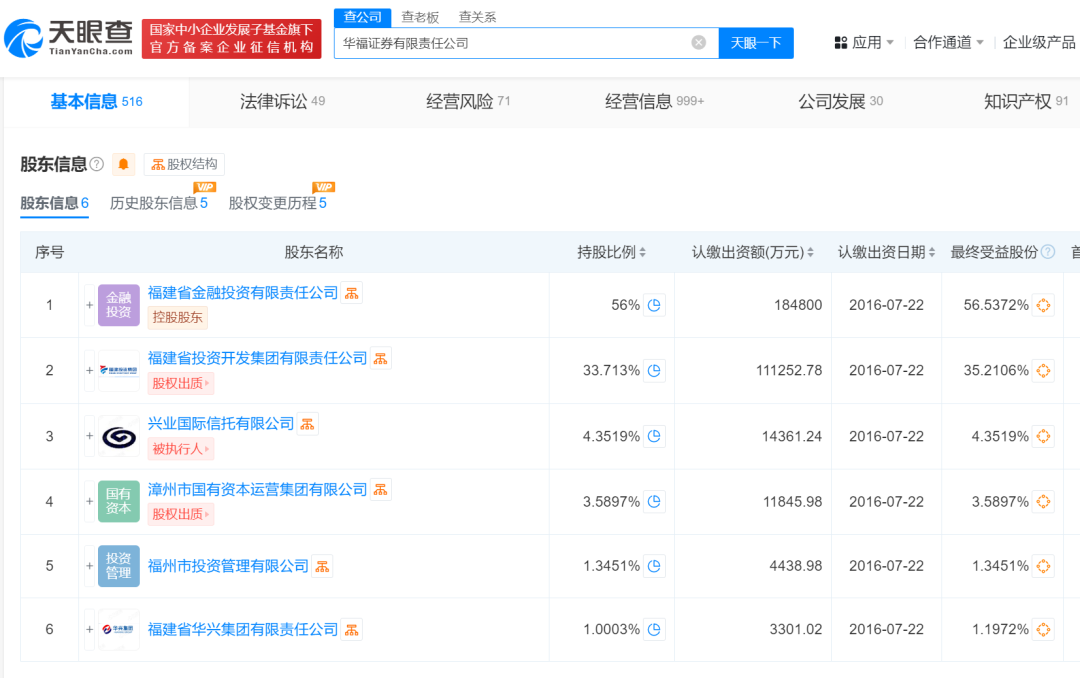Click beneficiary icon next to final share 1.3451%
The height and width of the screenshot is (678, 1080).
1043,566
